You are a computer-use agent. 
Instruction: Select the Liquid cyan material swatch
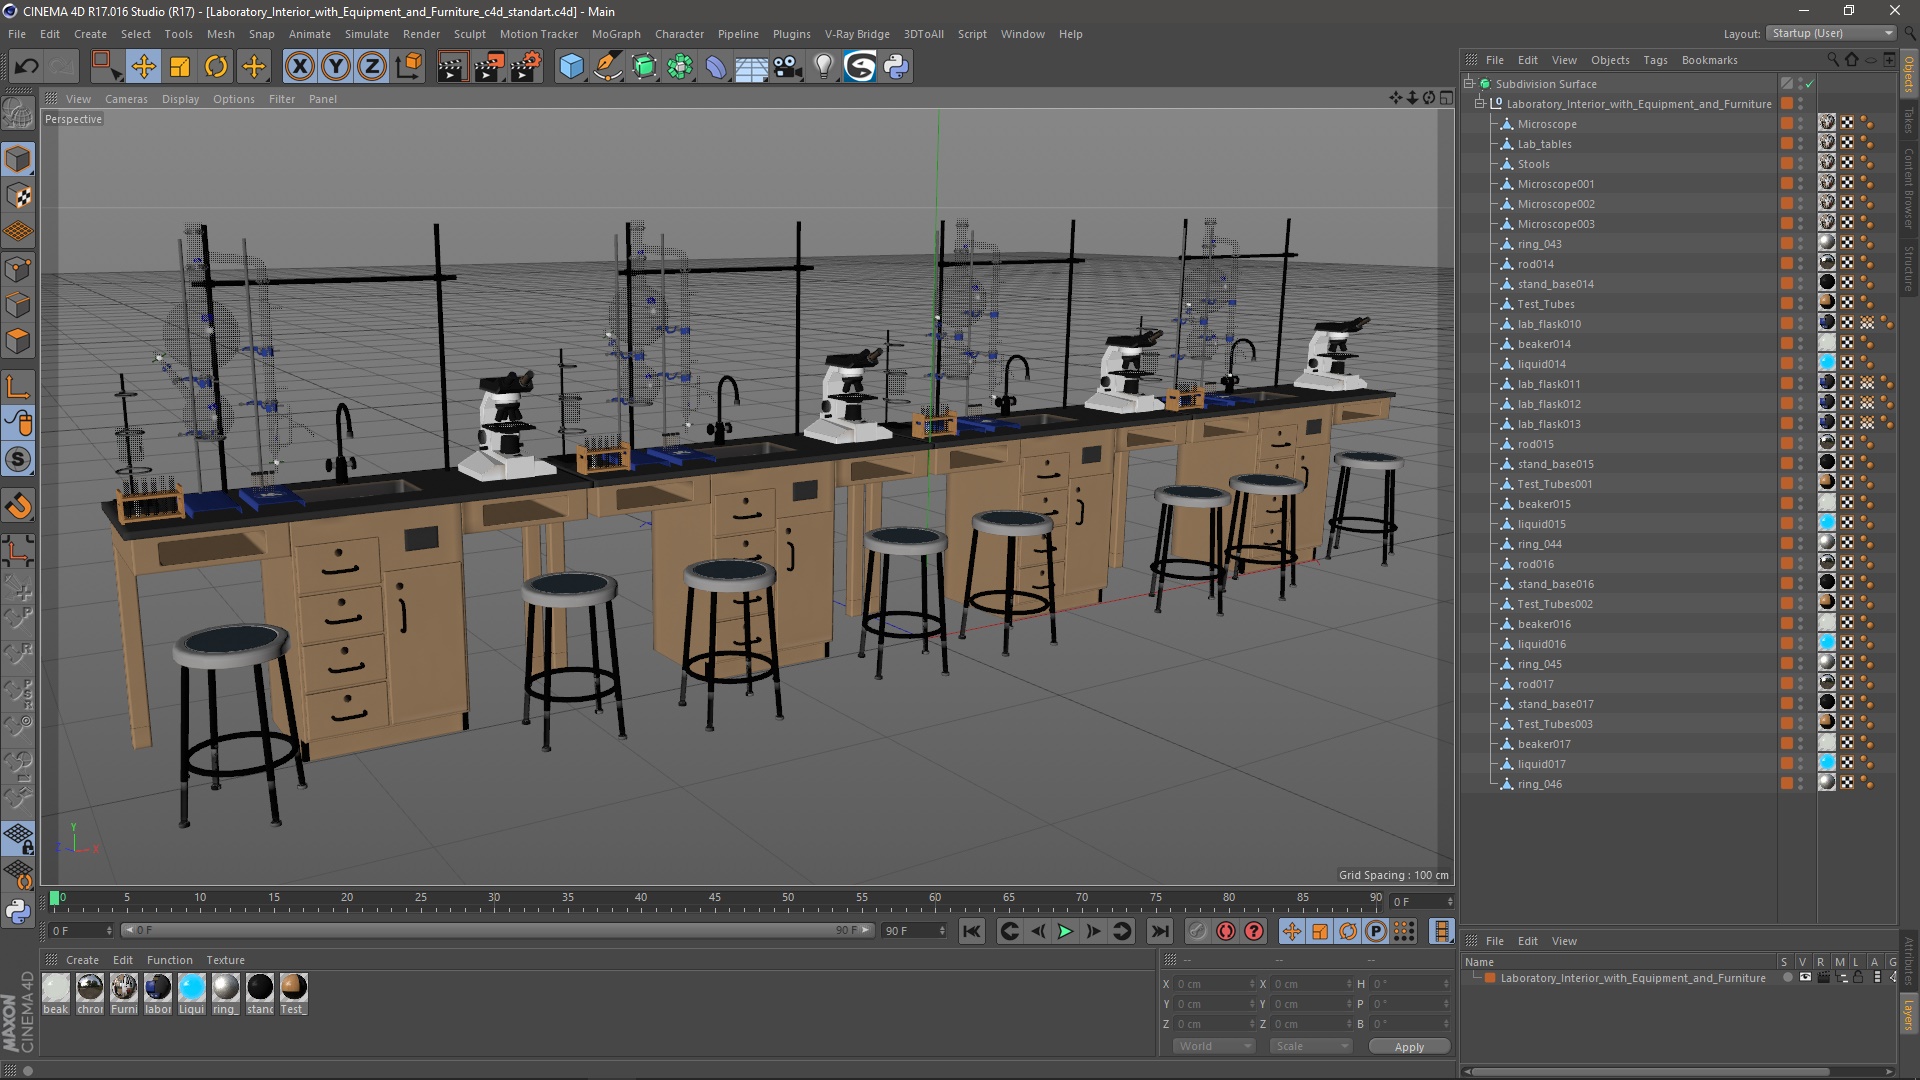(192, 988)
